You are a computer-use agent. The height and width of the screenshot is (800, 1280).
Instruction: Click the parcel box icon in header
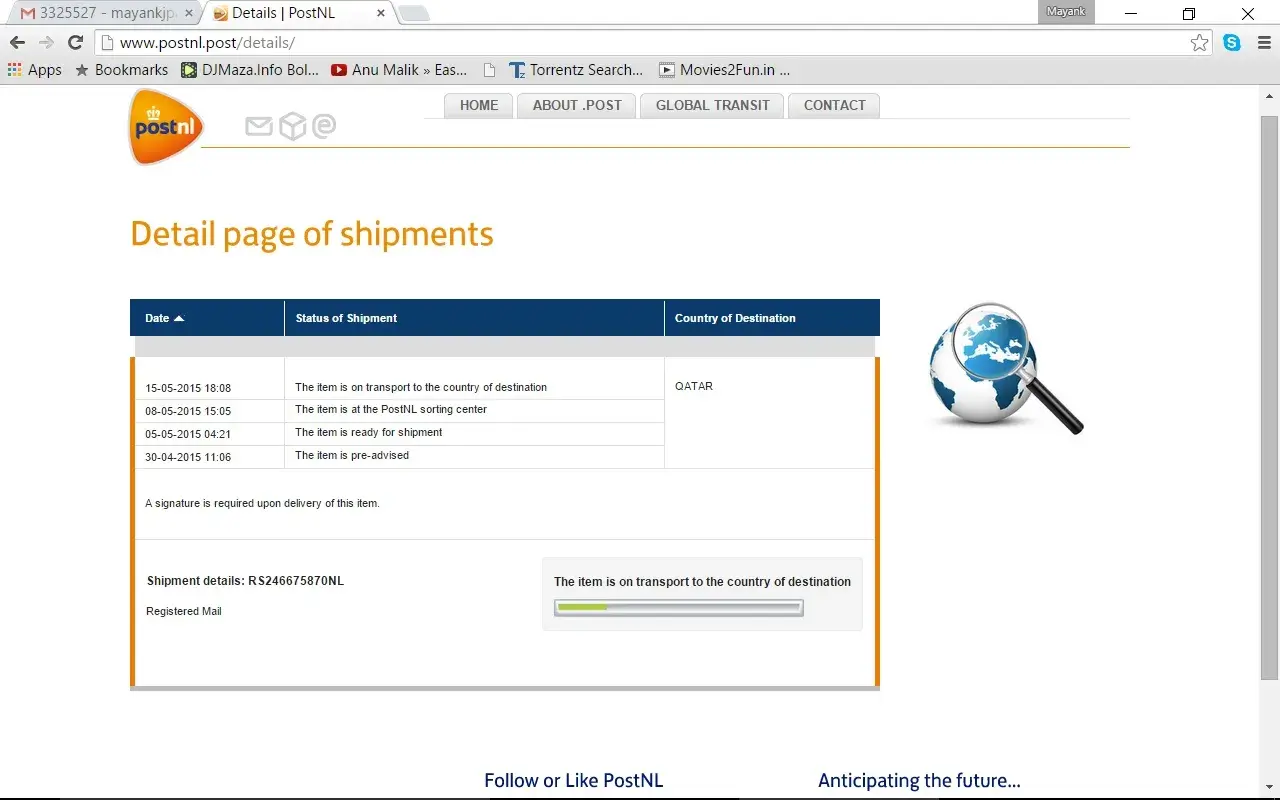coord(292,126)
